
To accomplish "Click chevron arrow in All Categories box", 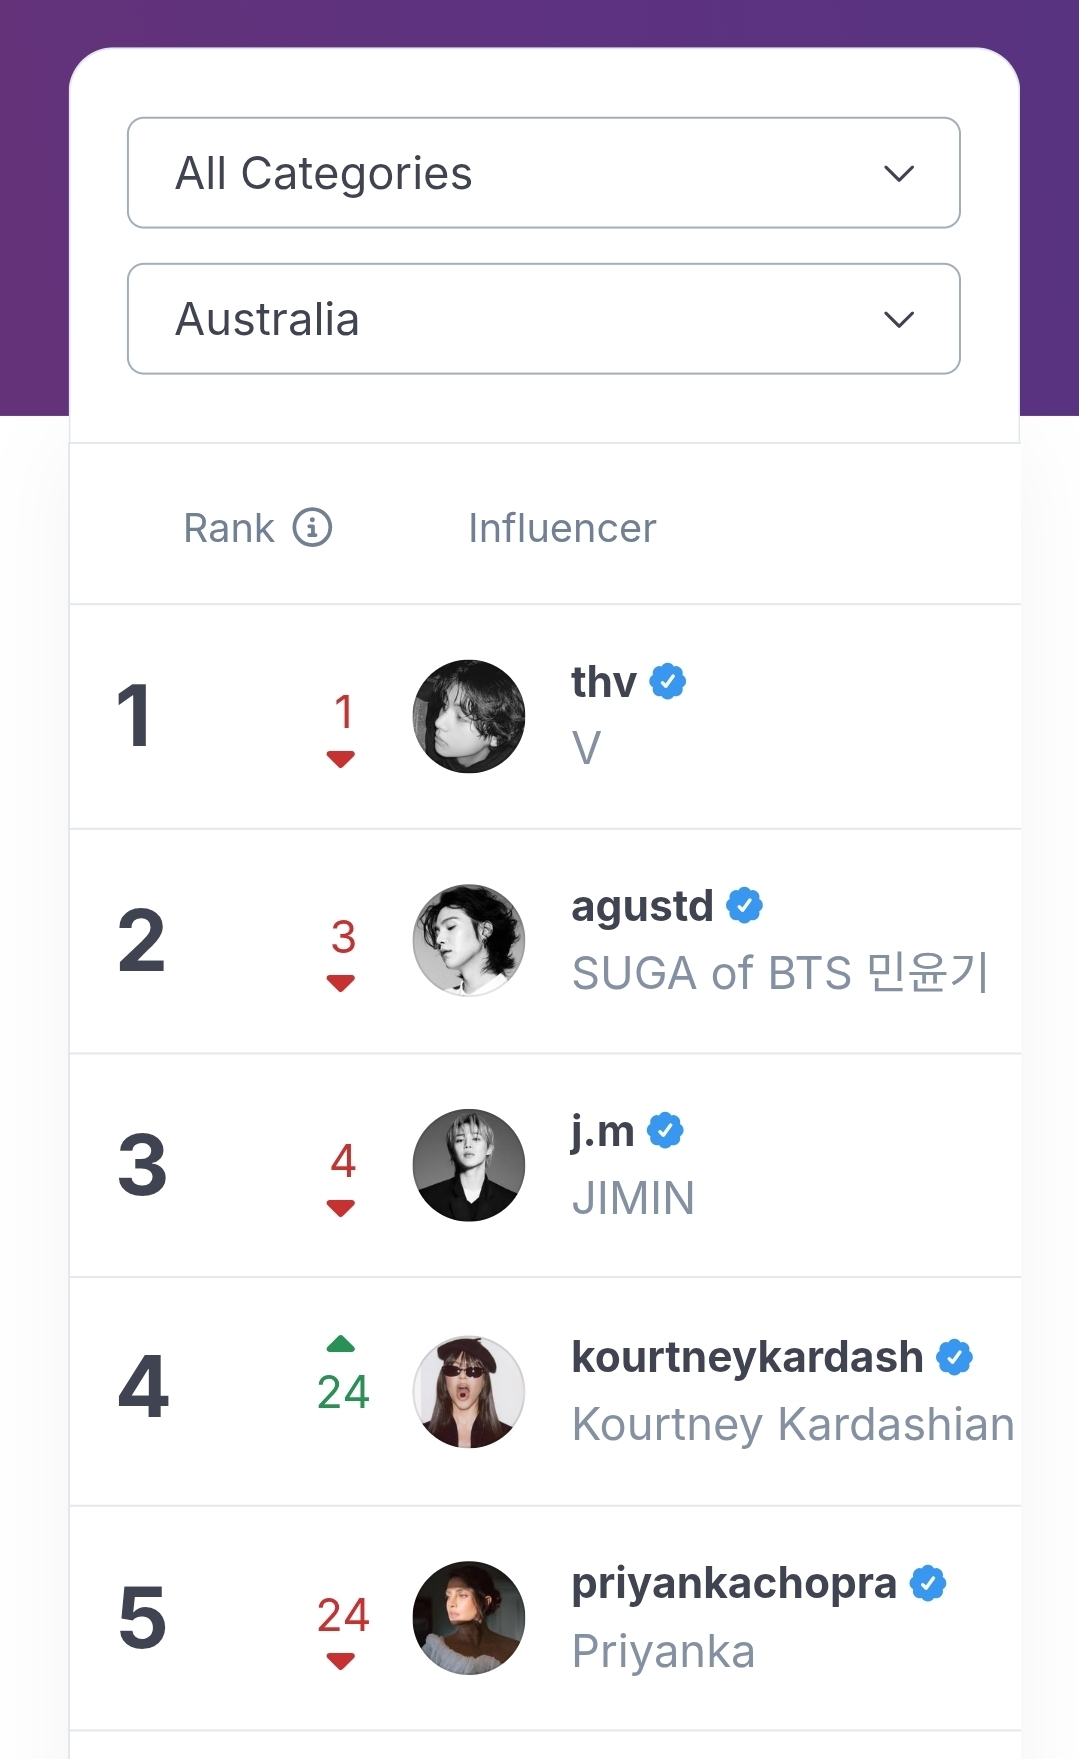I will pyautogui.click(x=899, y=174).
